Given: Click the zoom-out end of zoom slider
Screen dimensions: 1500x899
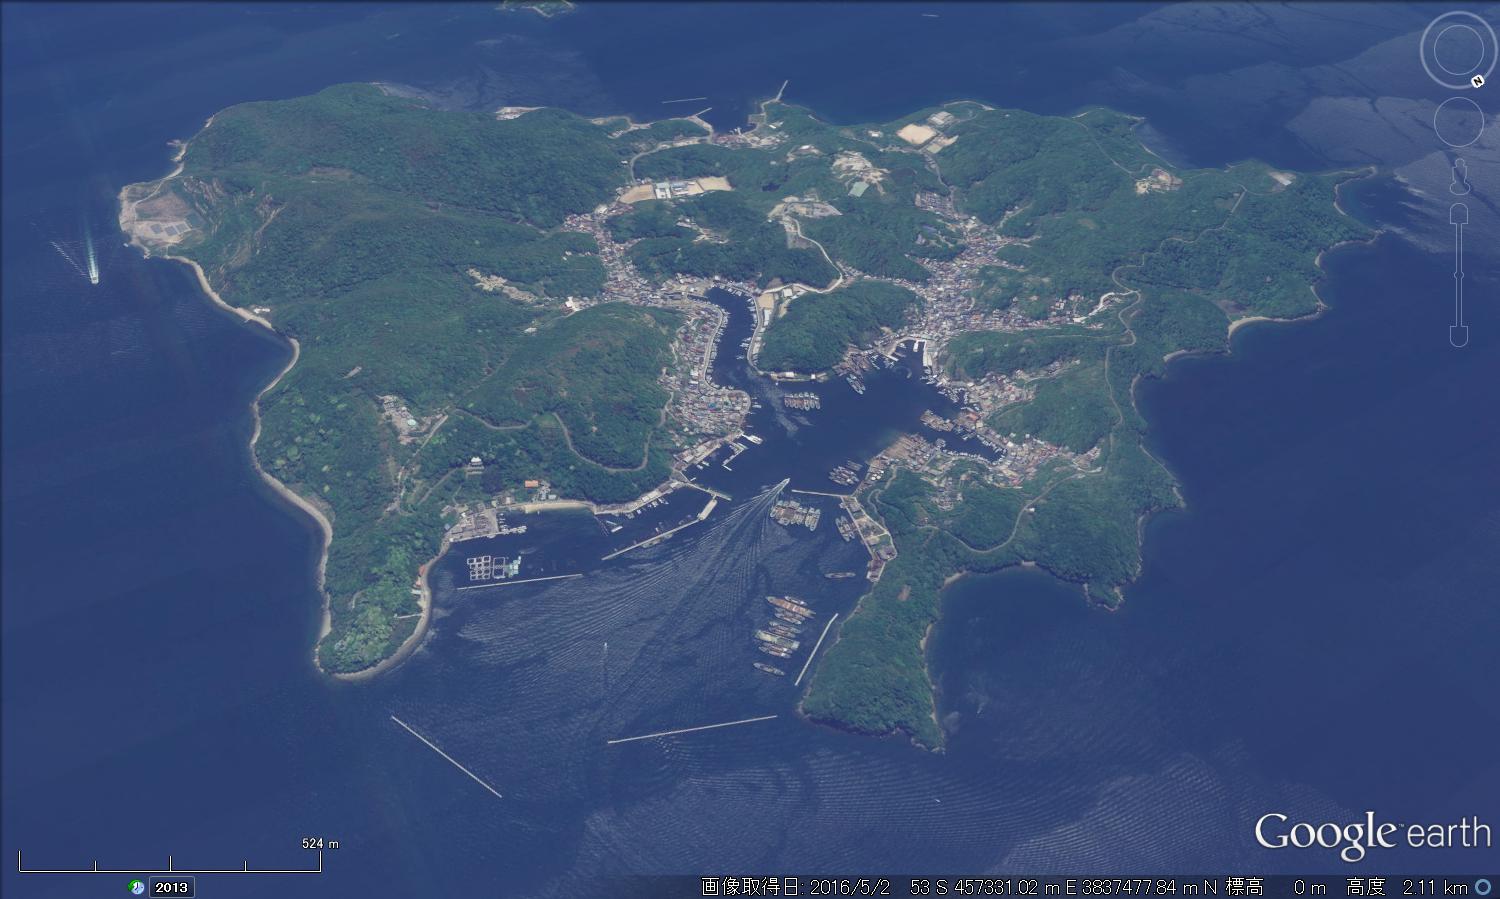Looking at the screenshot, I should (1459, 335).
